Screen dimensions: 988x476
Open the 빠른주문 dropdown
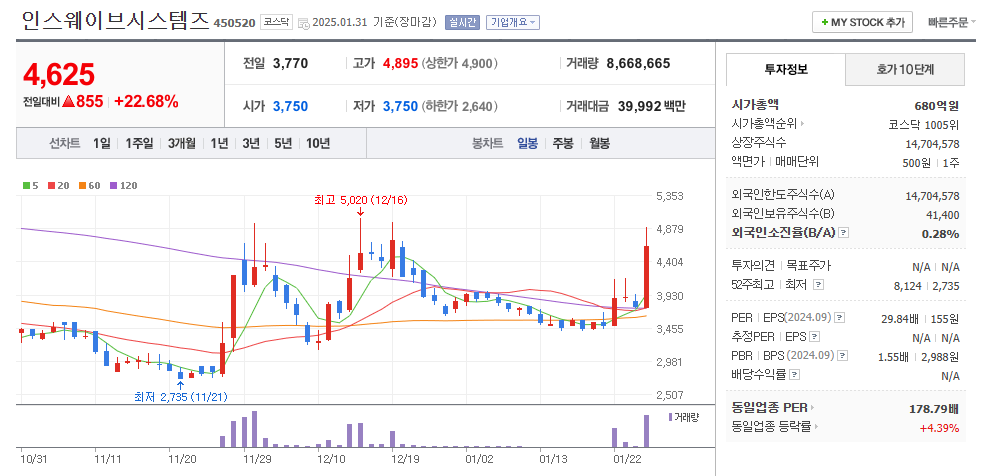pos(951,22)
